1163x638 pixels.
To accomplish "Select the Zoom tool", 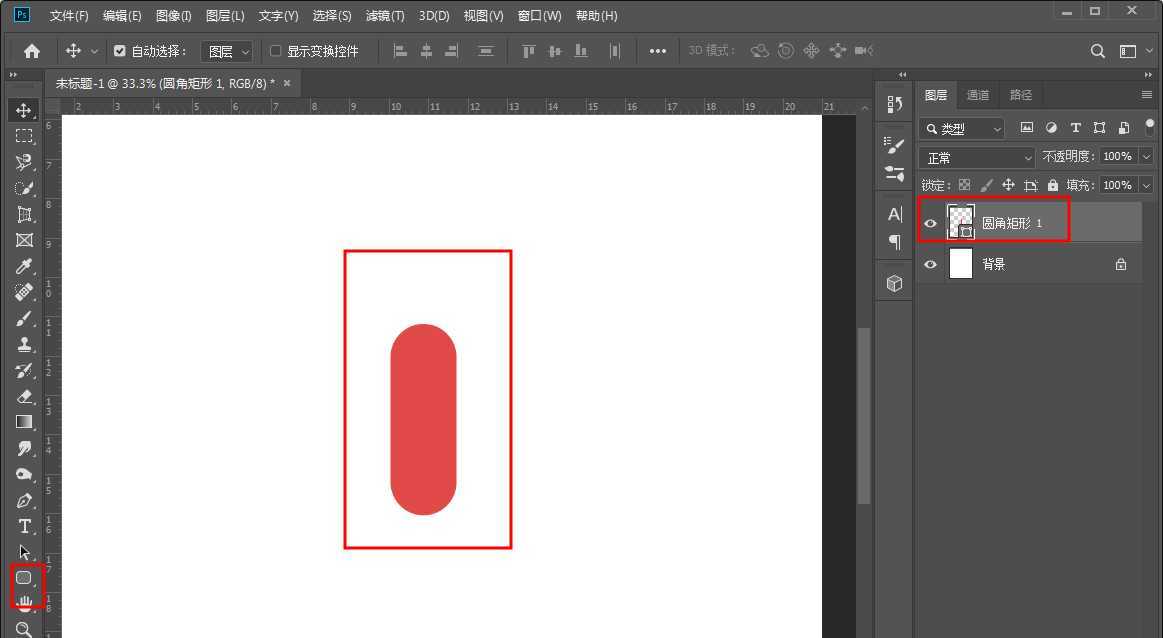I will (x=24, y=629).
